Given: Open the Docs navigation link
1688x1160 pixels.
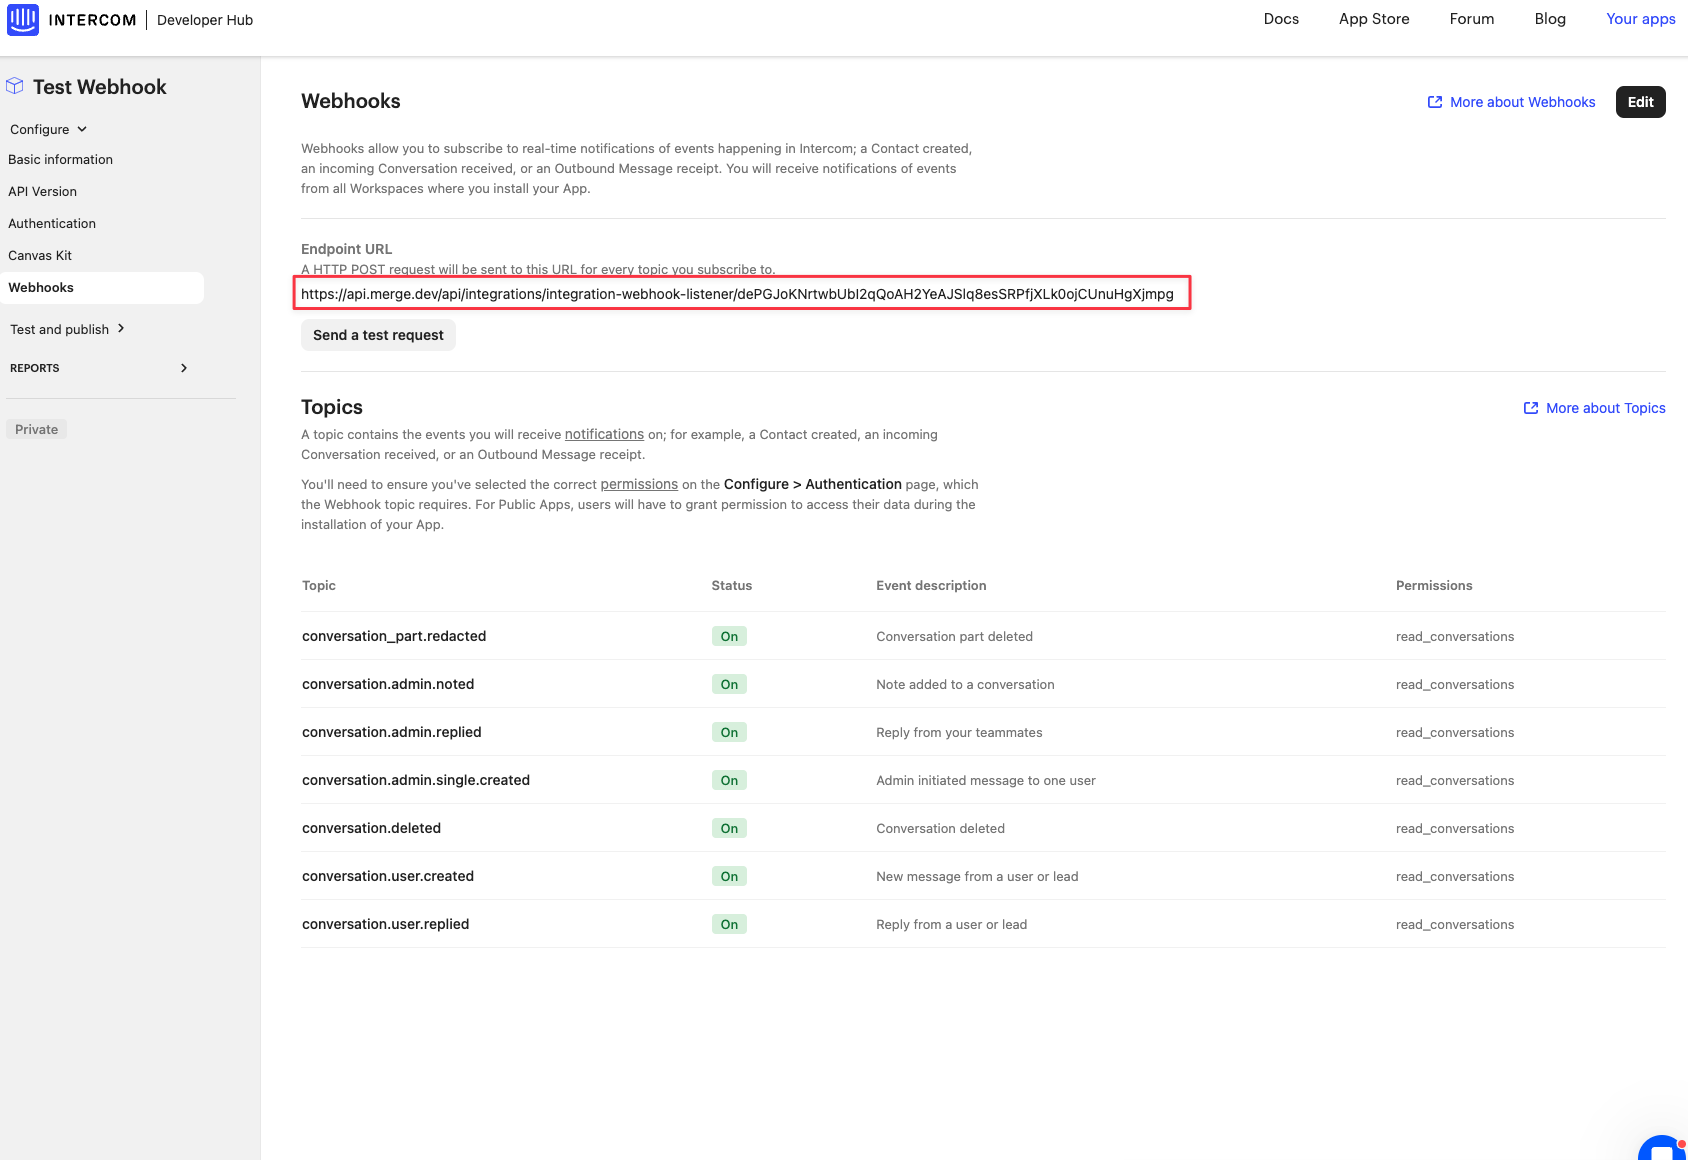Looking at the screenshot, I should click(1281, 19).
